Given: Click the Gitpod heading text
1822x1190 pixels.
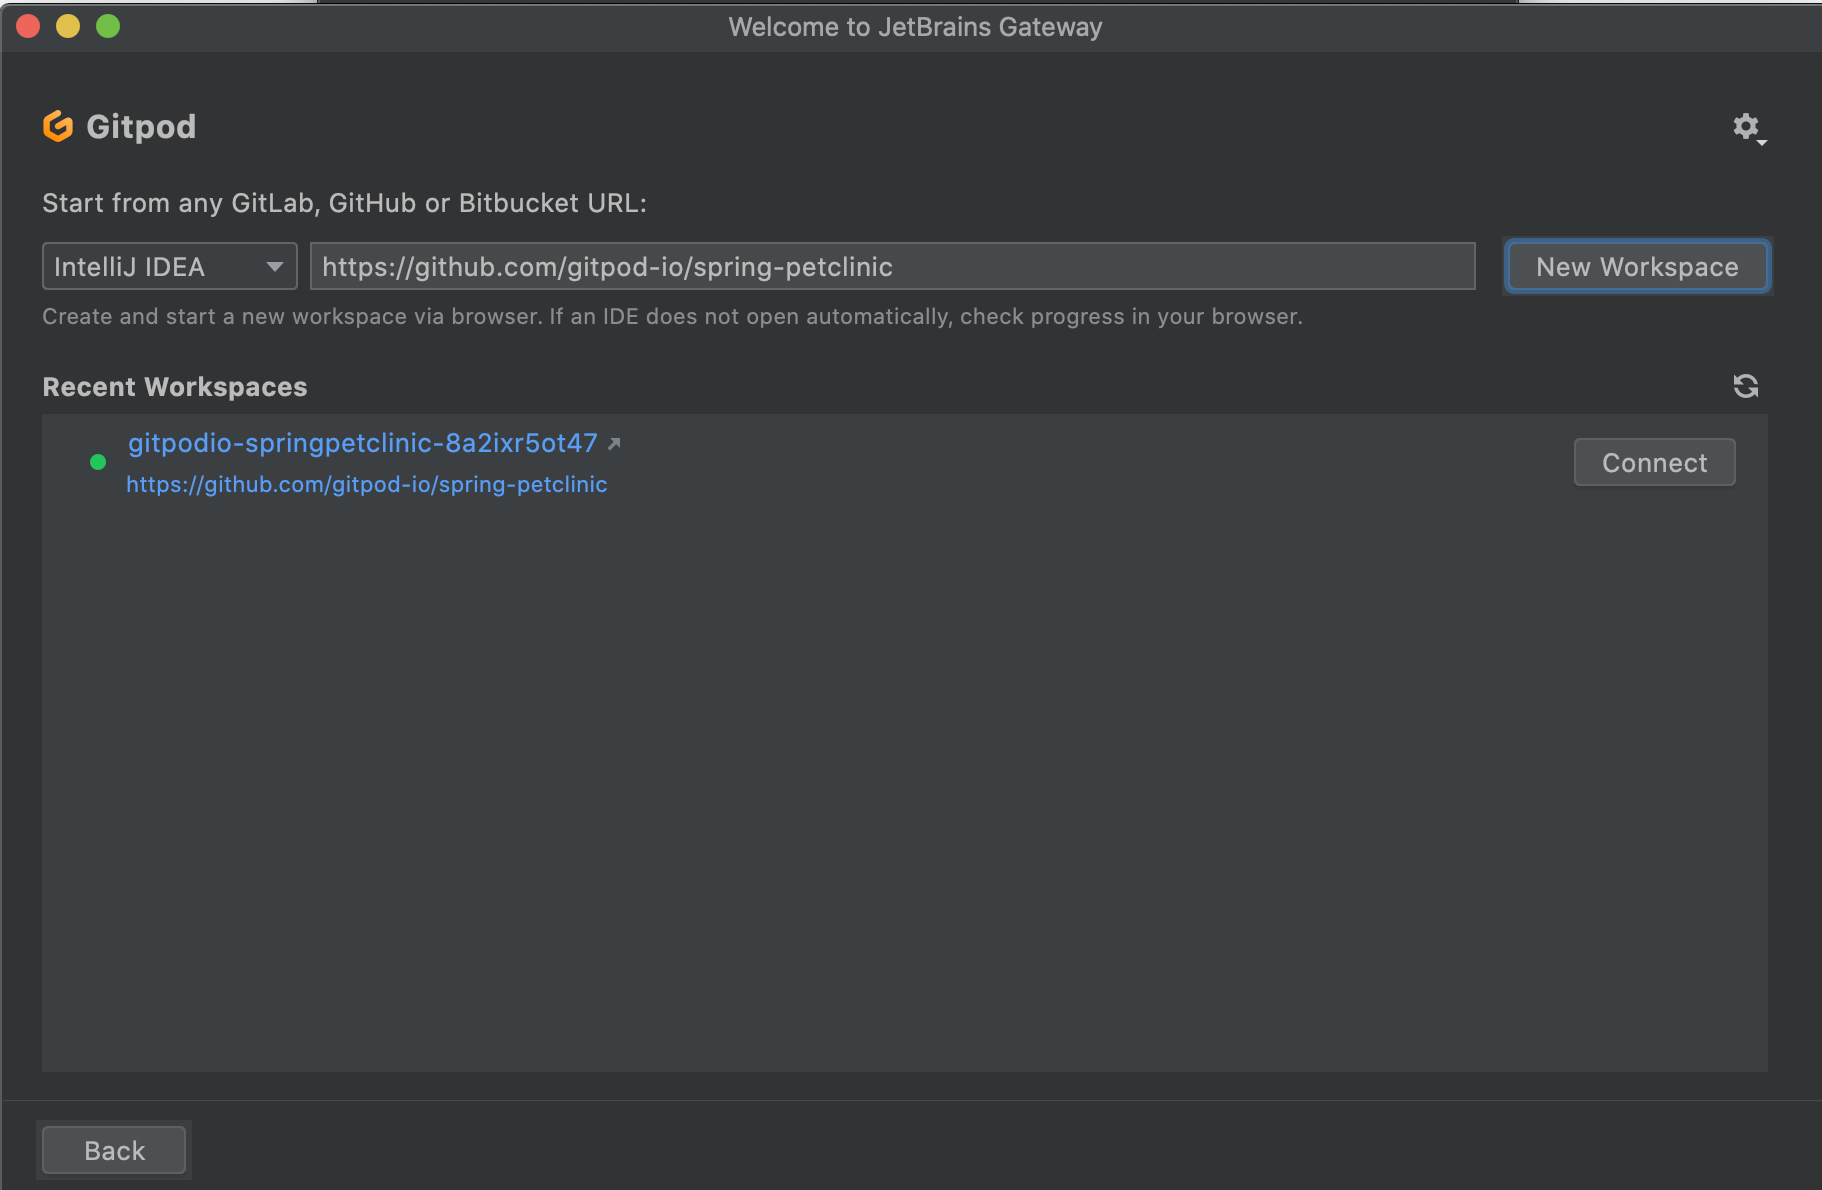Looking at the screenshot, I should coord(141,127).
